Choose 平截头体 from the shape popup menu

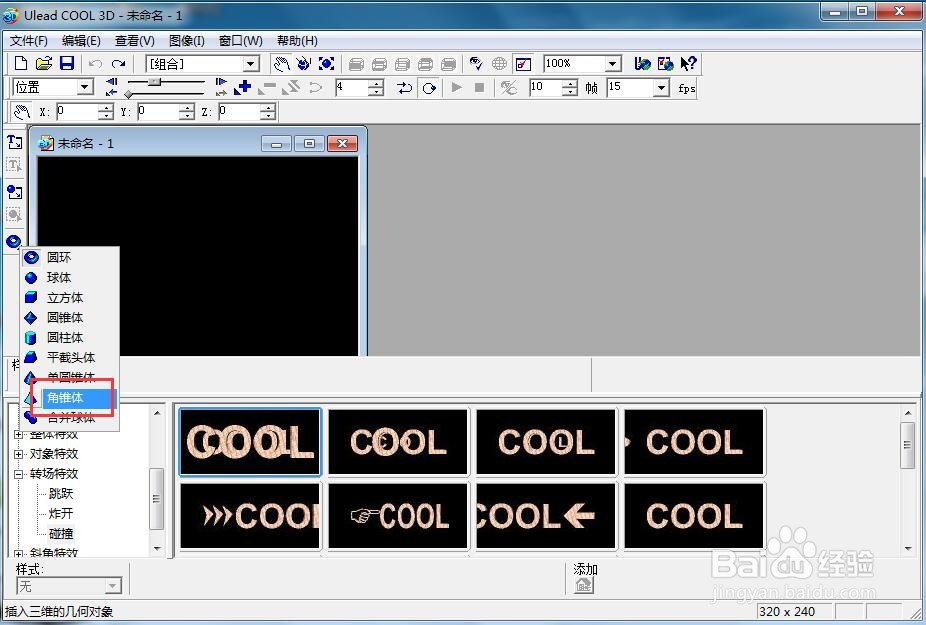(70, 357)
